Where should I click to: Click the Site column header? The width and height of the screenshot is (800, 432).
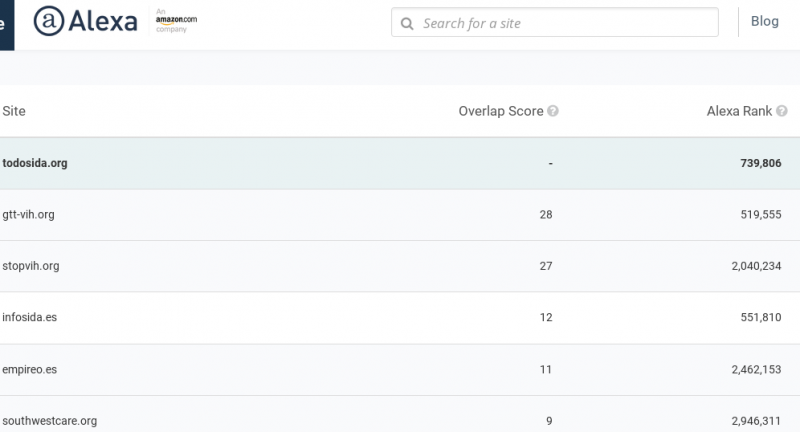(x=14, y=111)
